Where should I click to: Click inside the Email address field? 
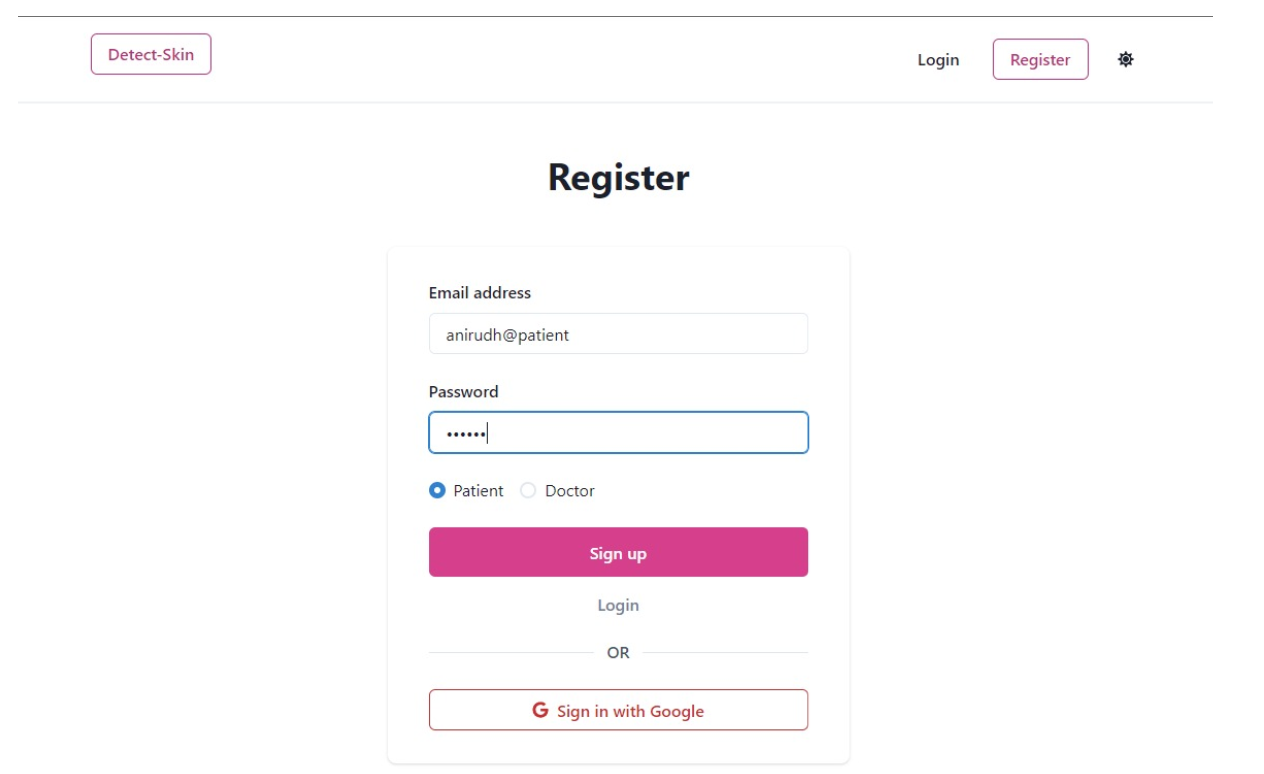pos(618,333)
